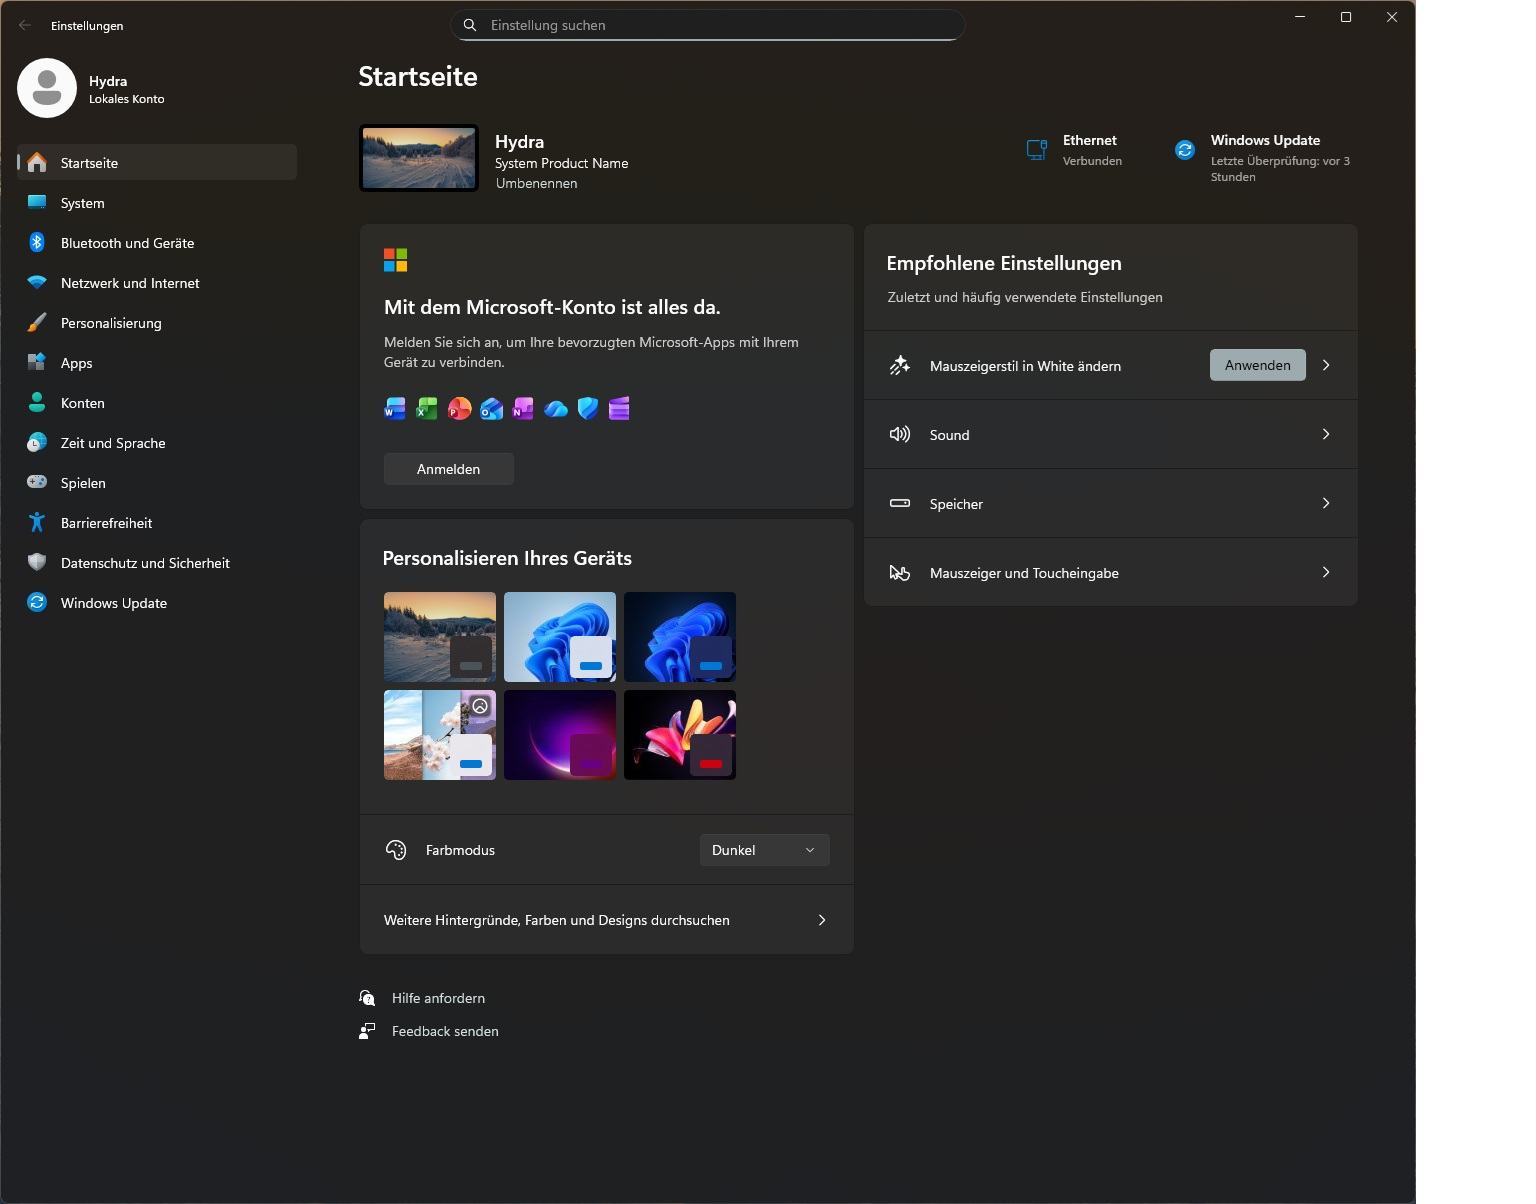Viewport: 1536px width, 1204px height.
Task: Click the Spielen gamepad icon
Action: [x=37, y=482]
